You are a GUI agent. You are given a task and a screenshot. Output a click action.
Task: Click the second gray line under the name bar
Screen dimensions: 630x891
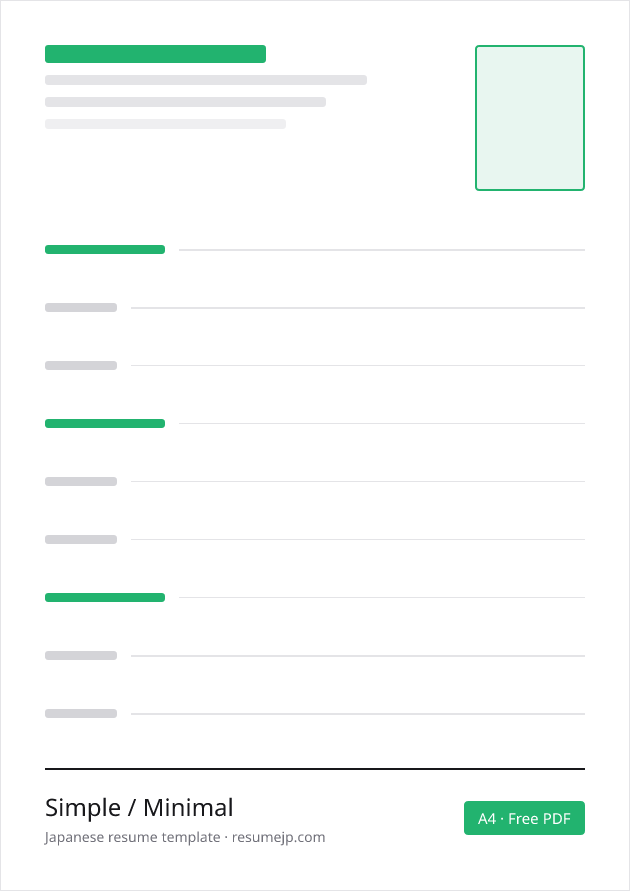click(x=185, y=102)
